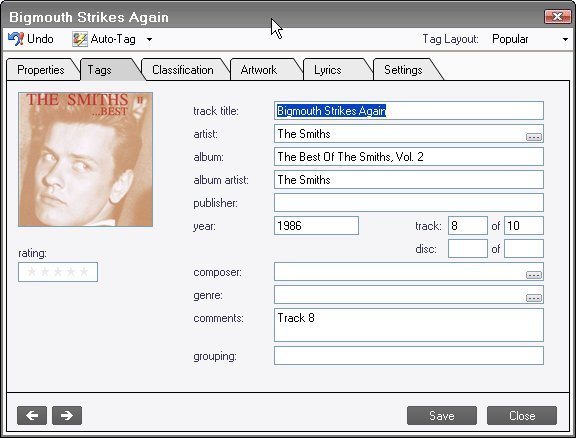
Task: Click the track number field
Action: 468,226
